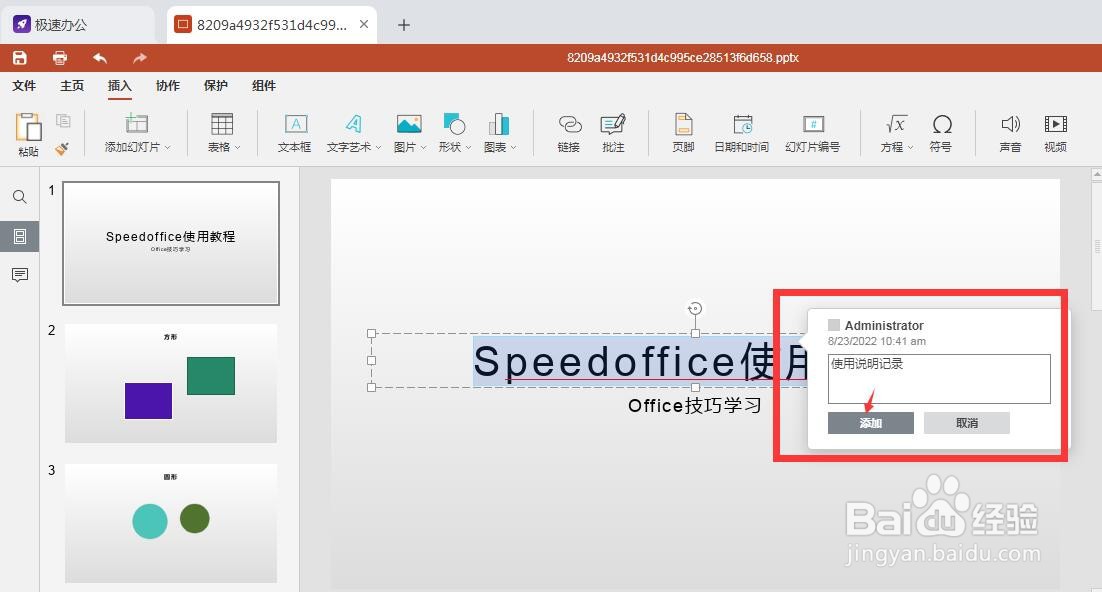
Task: Switch to the 极速办公 browser tab
Action: [x=77, y=25]
